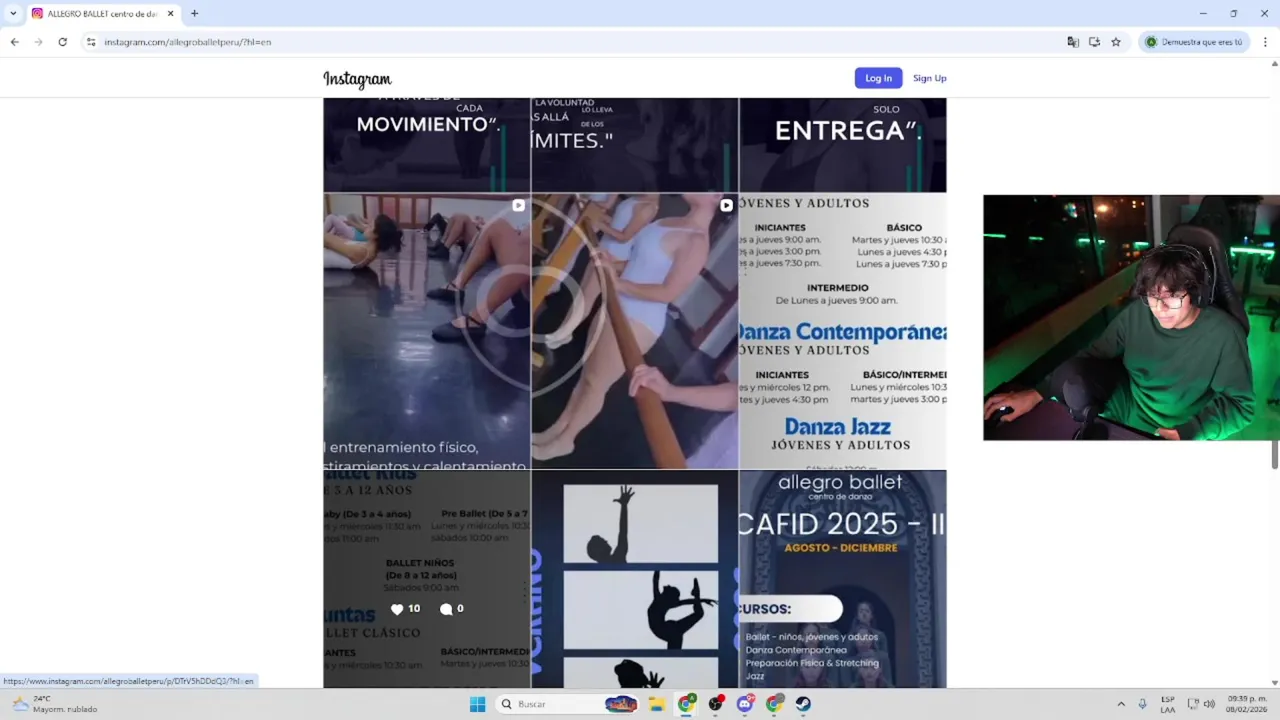Open the clock showing 09:39 p. m.
Screen dimensions: 1280x720
click(x=1247, y=704)
